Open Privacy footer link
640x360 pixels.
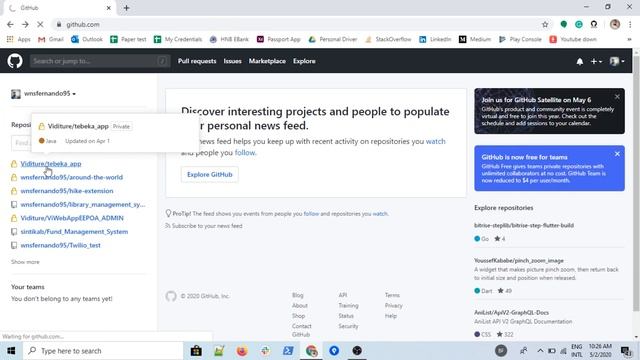(393, 305)
